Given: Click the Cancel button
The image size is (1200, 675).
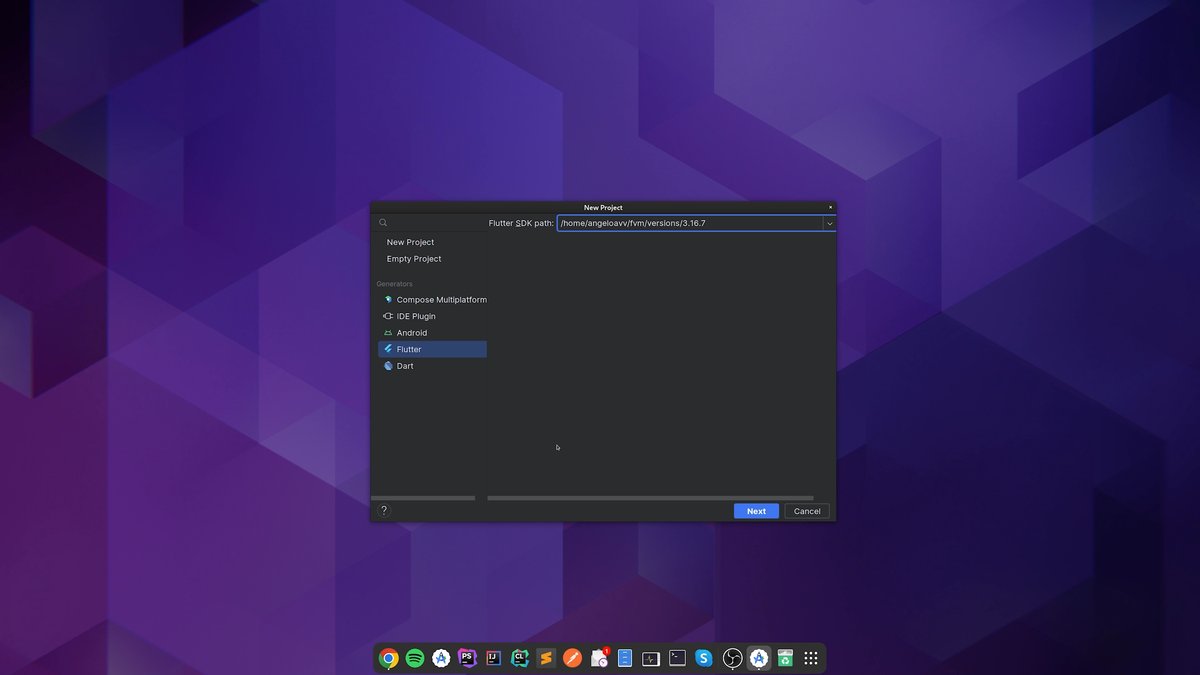Looking at the screenshot, I should click(807, 511).
